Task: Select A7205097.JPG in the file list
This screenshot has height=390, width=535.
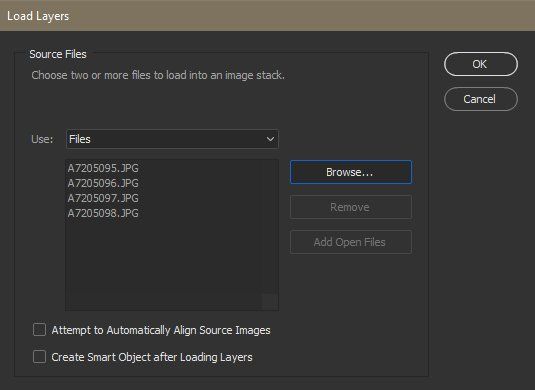Action: tap(103, 198)
